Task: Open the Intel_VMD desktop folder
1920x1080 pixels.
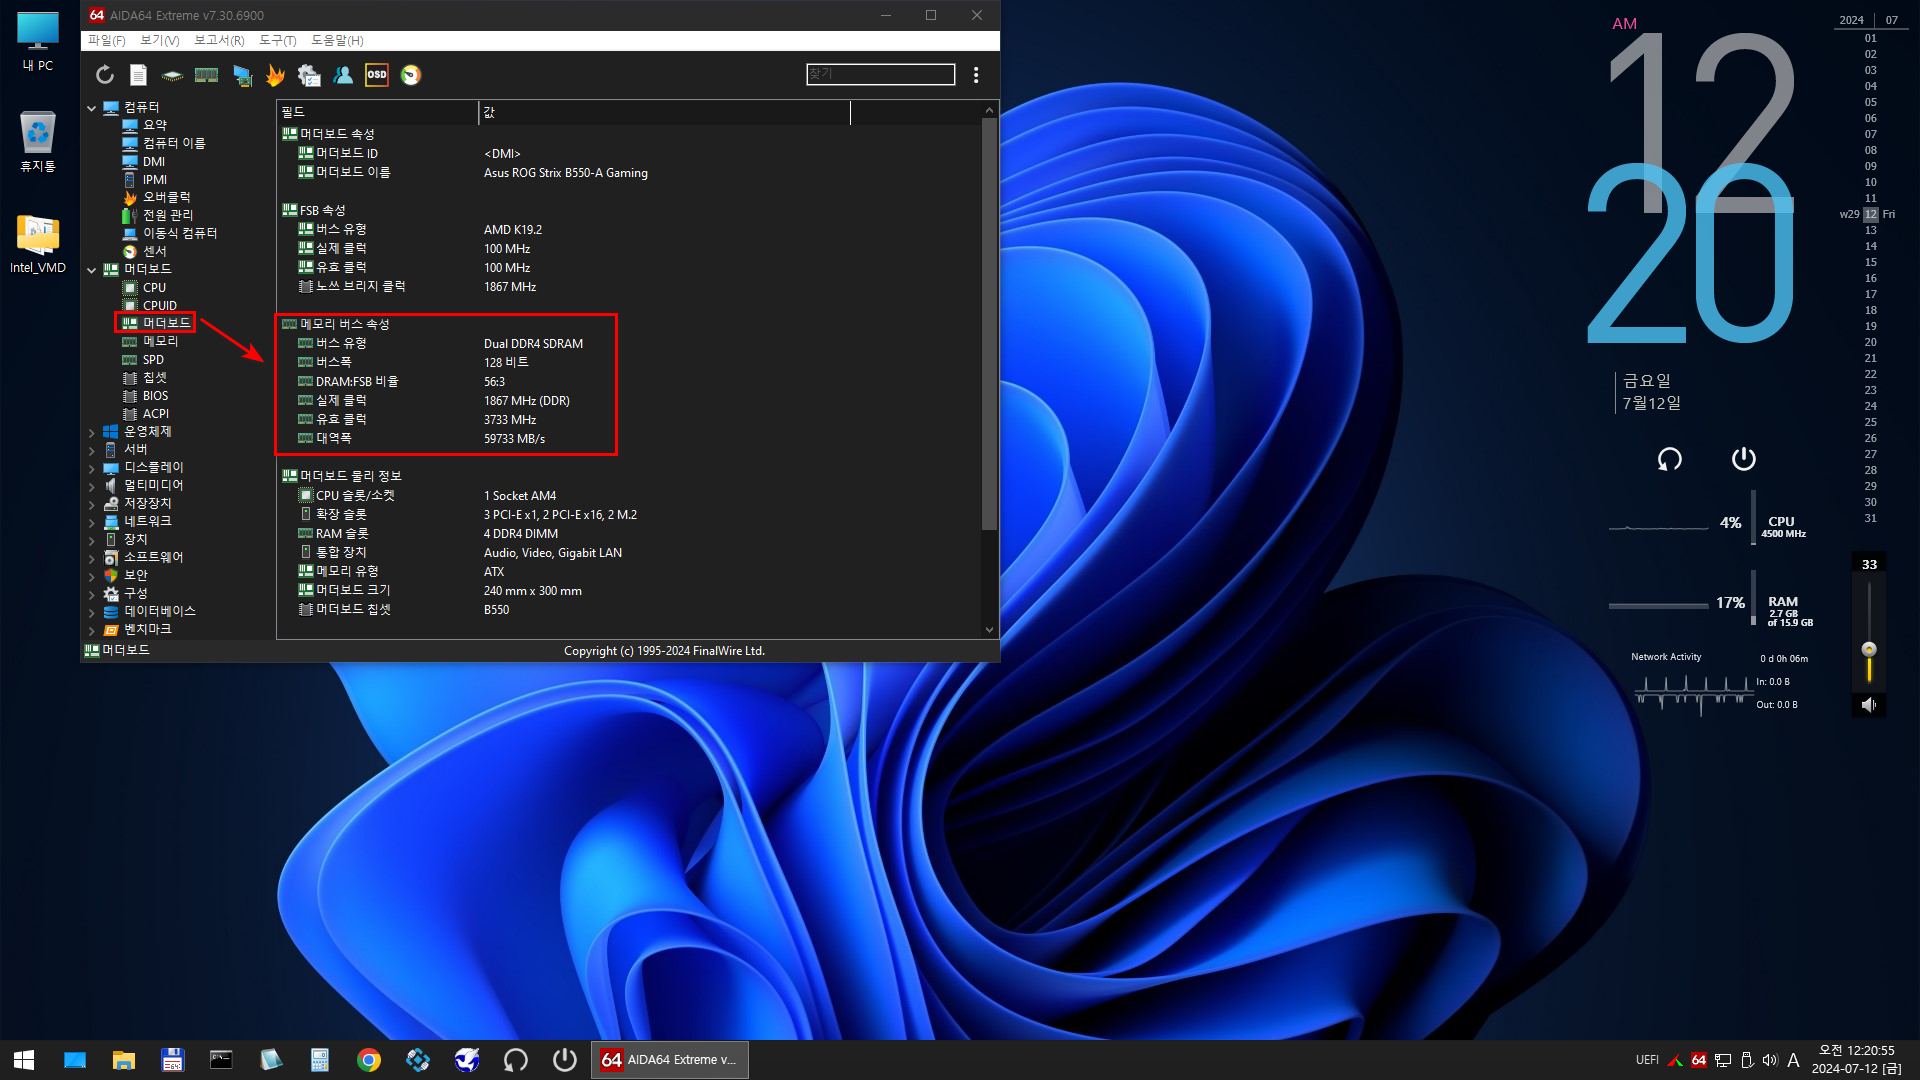Action: point(38,243)
